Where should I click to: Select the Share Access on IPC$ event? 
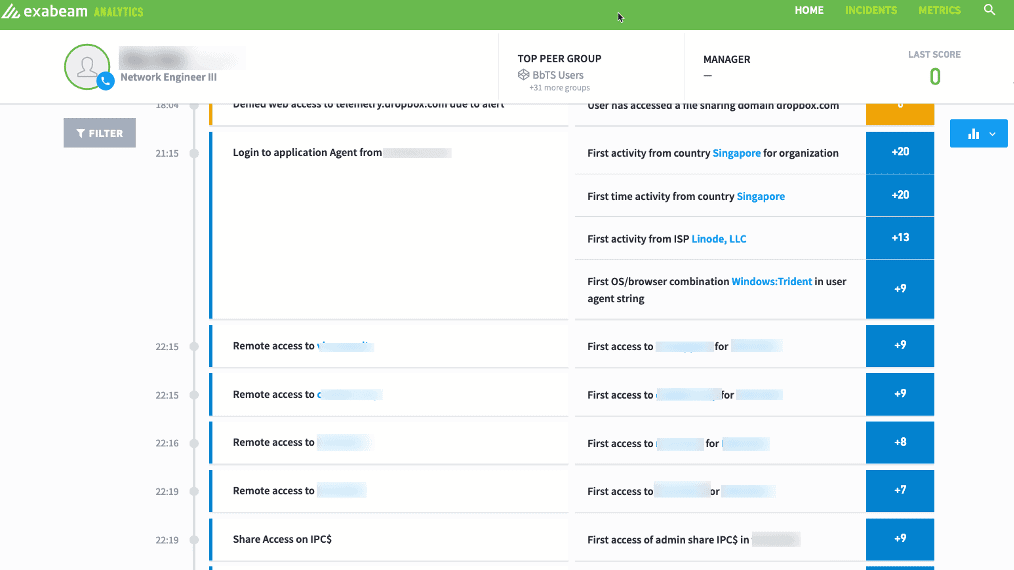(x=389, y=540)
